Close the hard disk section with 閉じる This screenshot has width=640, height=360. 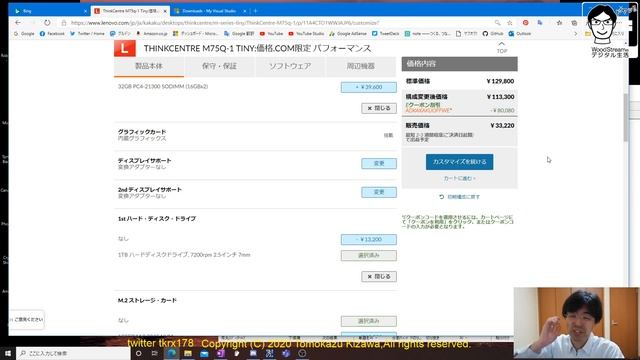point(379,276)
